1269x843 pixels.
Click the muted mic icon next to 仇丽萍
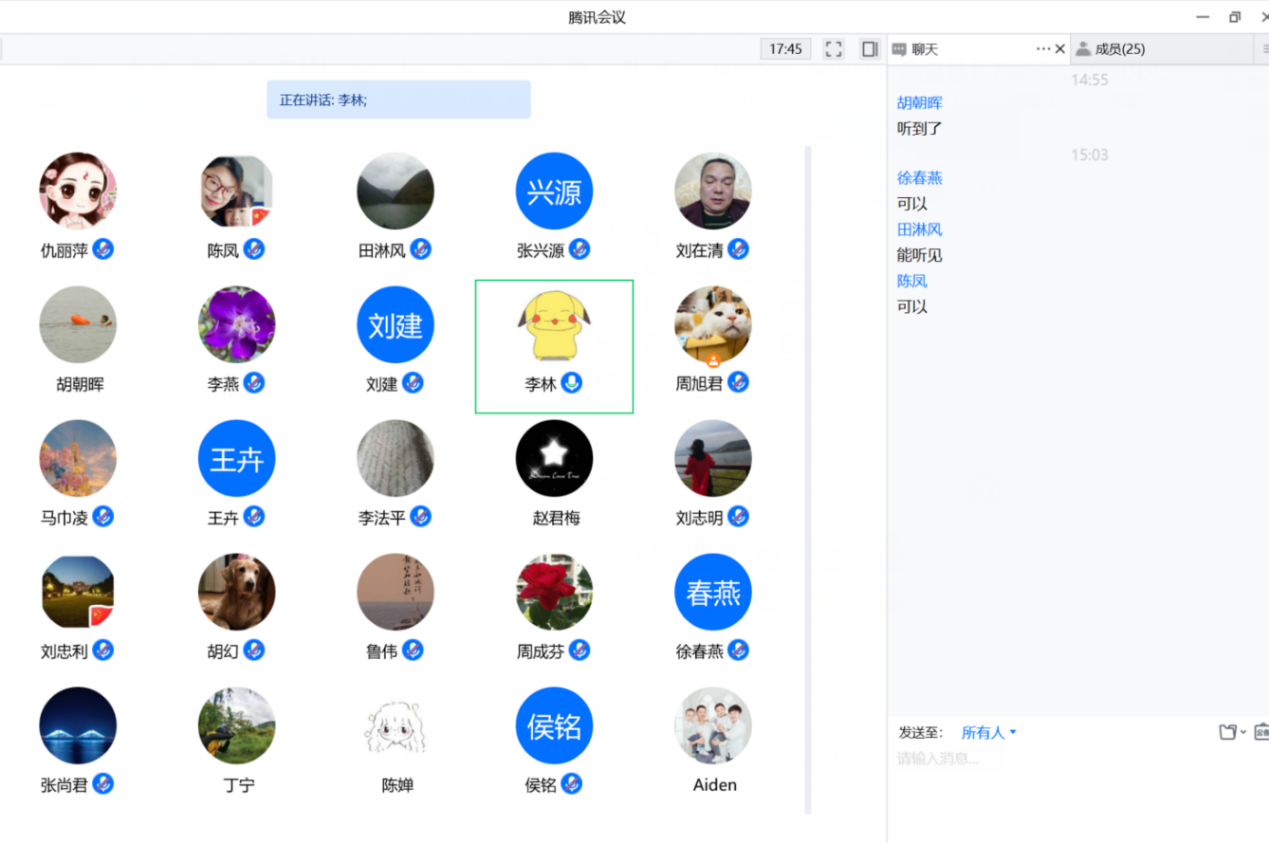[103, 249]
